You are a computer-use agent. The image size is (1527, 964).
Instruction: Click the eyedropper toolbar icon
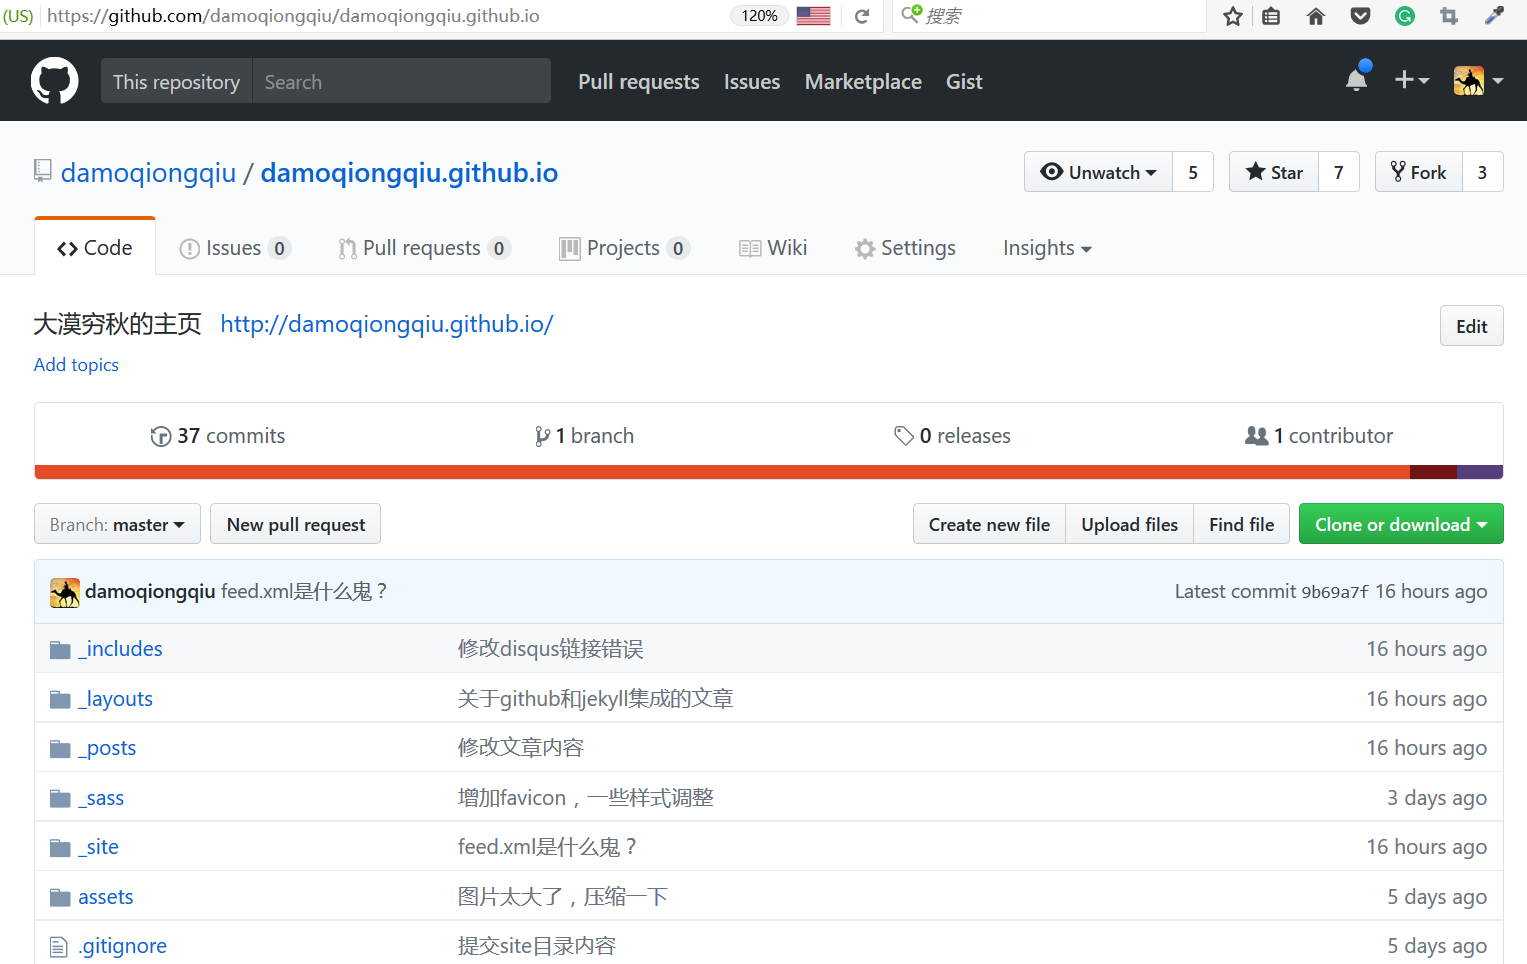click(x=1494, y=16)
